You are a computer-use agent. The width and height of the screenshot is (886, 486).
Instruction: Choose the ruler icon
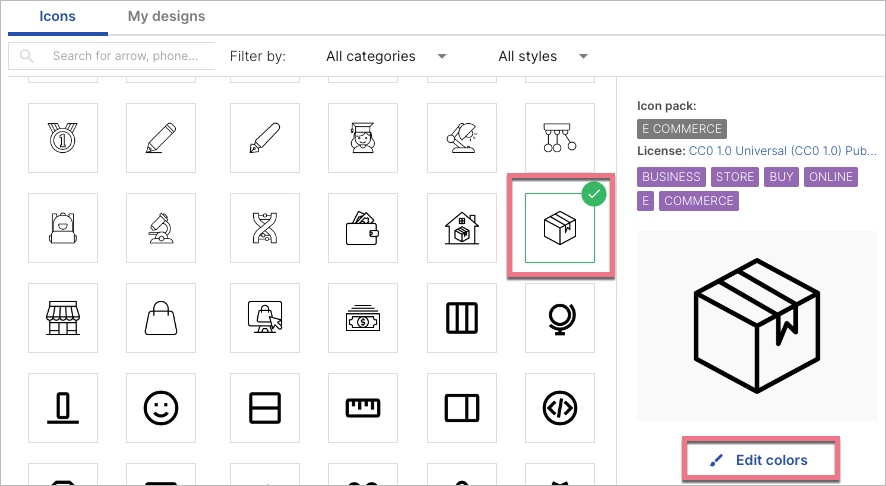click(362, 407)
